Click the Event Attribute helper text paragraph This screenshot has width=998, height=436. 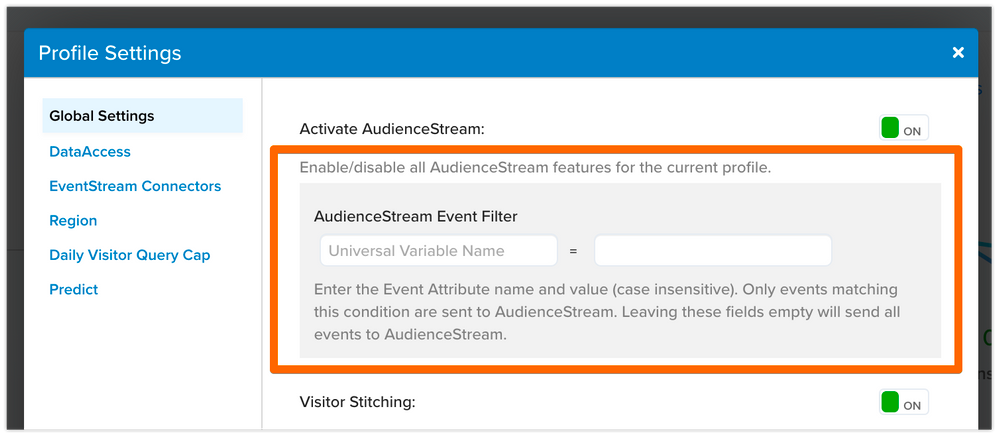pos(607,312)
